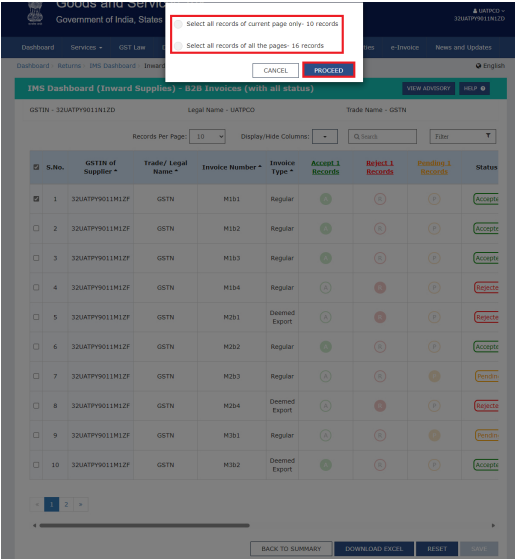The height and width of the screenshot is (559, 515).
Task: Open the Dashboard menu in navigation bar
Action: click(38, 47)
